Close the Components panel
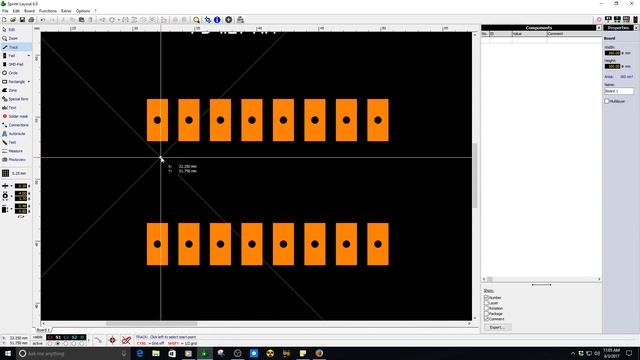The image size is (640, 360). (599, 28)
